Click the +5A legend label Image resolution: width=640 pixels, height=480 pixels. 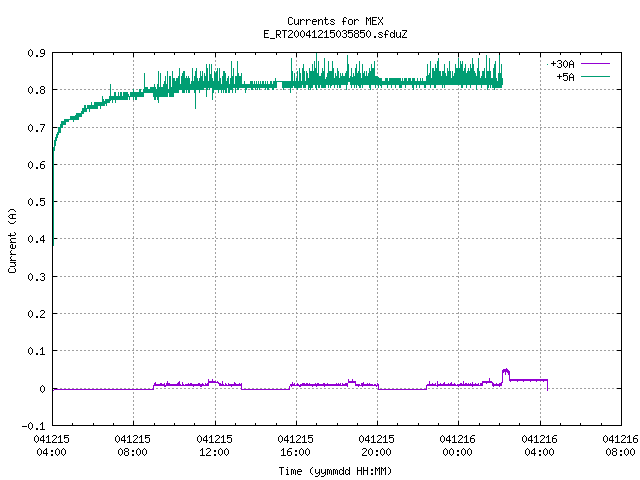point(565,77)
